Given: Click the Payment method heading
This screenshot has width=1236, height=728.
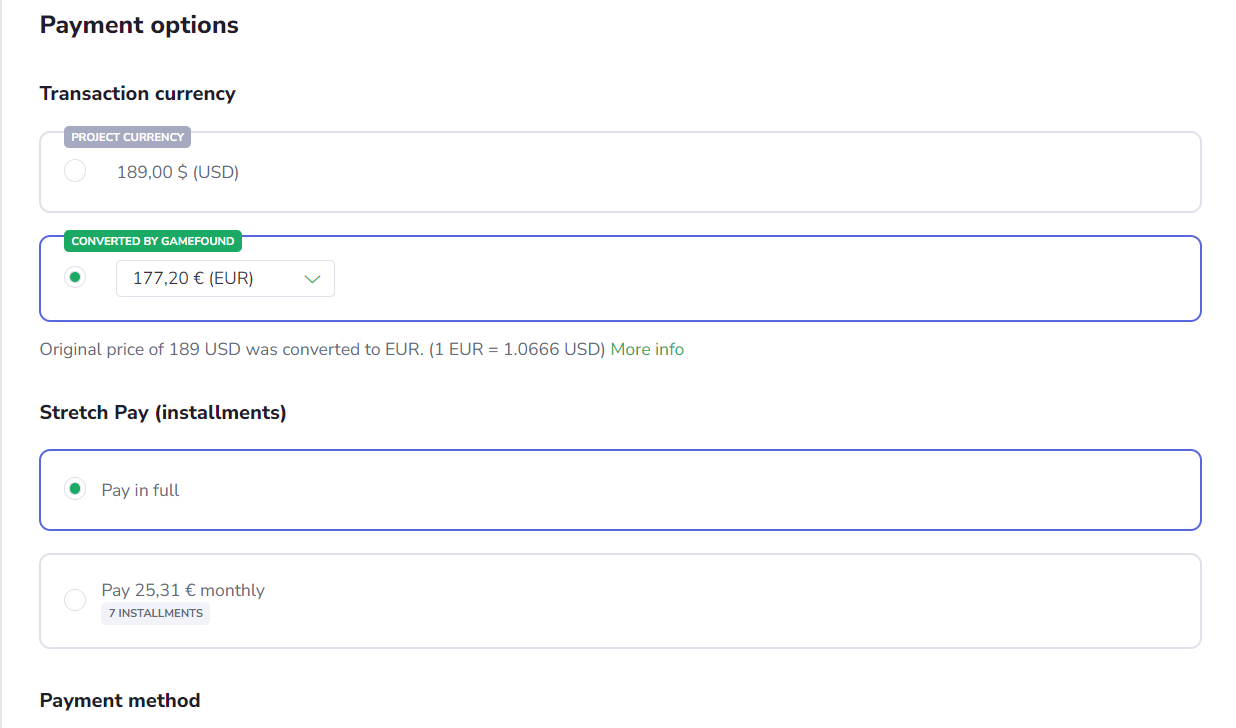Looking at the screenshot, I should (x=120, y=700).
